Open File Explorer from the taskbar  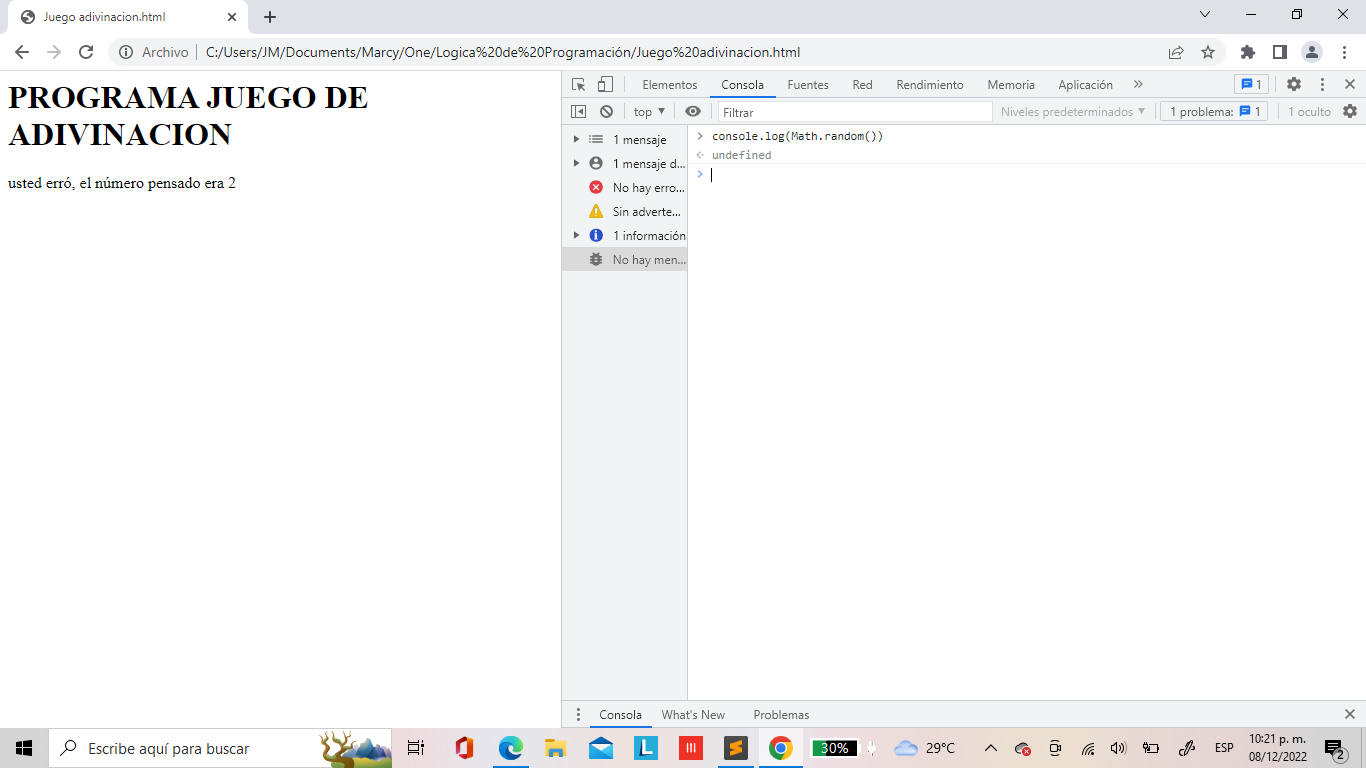(556, 748)
